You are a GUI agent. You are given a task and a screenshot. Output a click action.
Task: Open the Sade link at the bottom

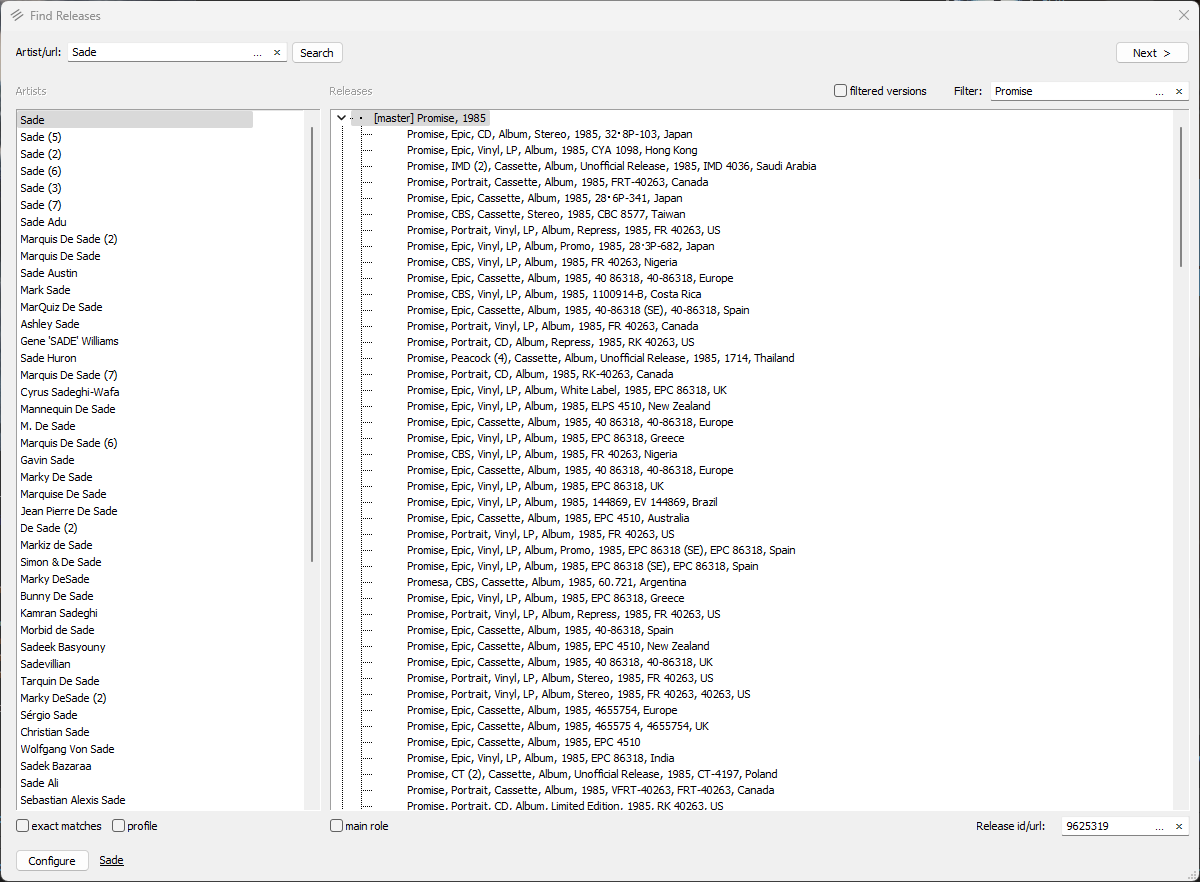[x=112, y=860]
